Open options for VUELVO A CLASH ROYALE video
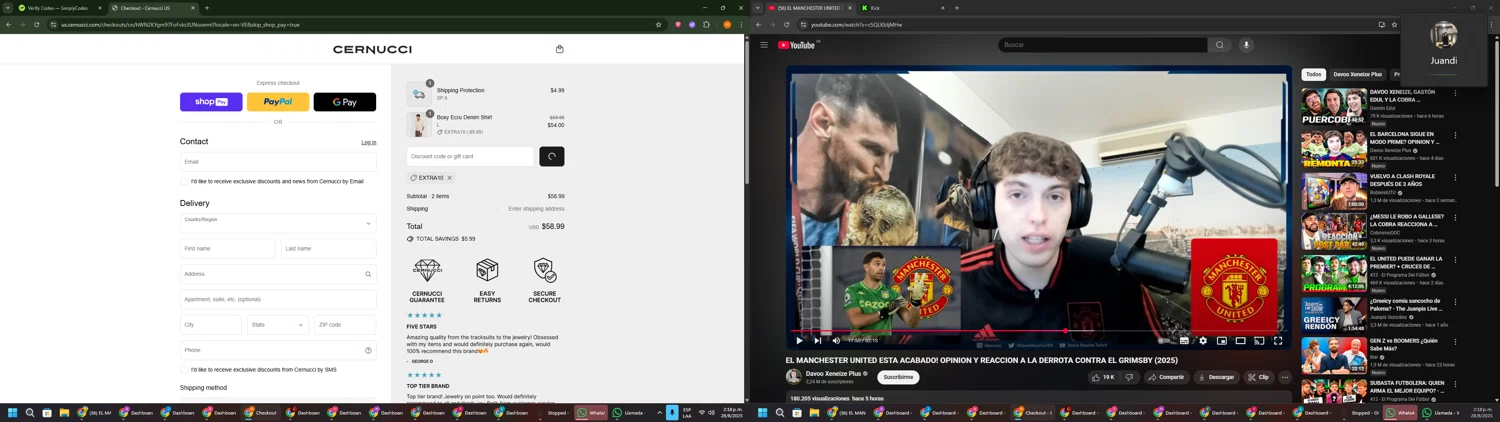Image resolution: width=1500 pixels, height=422 pixels. click(x=1455, y=177)
